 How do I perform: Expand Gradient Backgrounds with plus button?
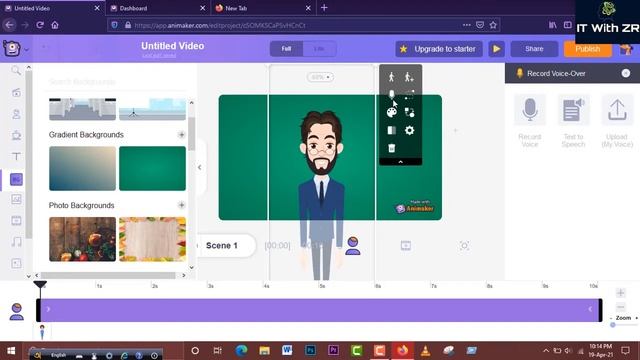pyautogui.click(x=181, y=135)
